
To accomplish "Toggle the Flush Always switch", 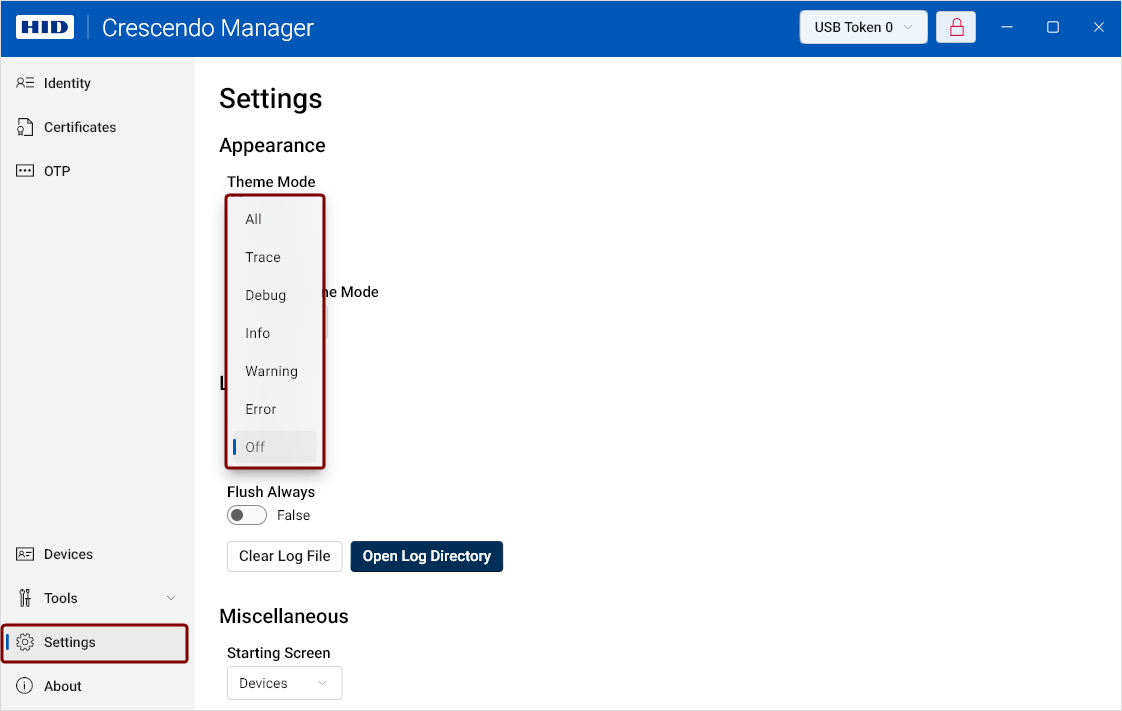I will [x=247, y=515].
